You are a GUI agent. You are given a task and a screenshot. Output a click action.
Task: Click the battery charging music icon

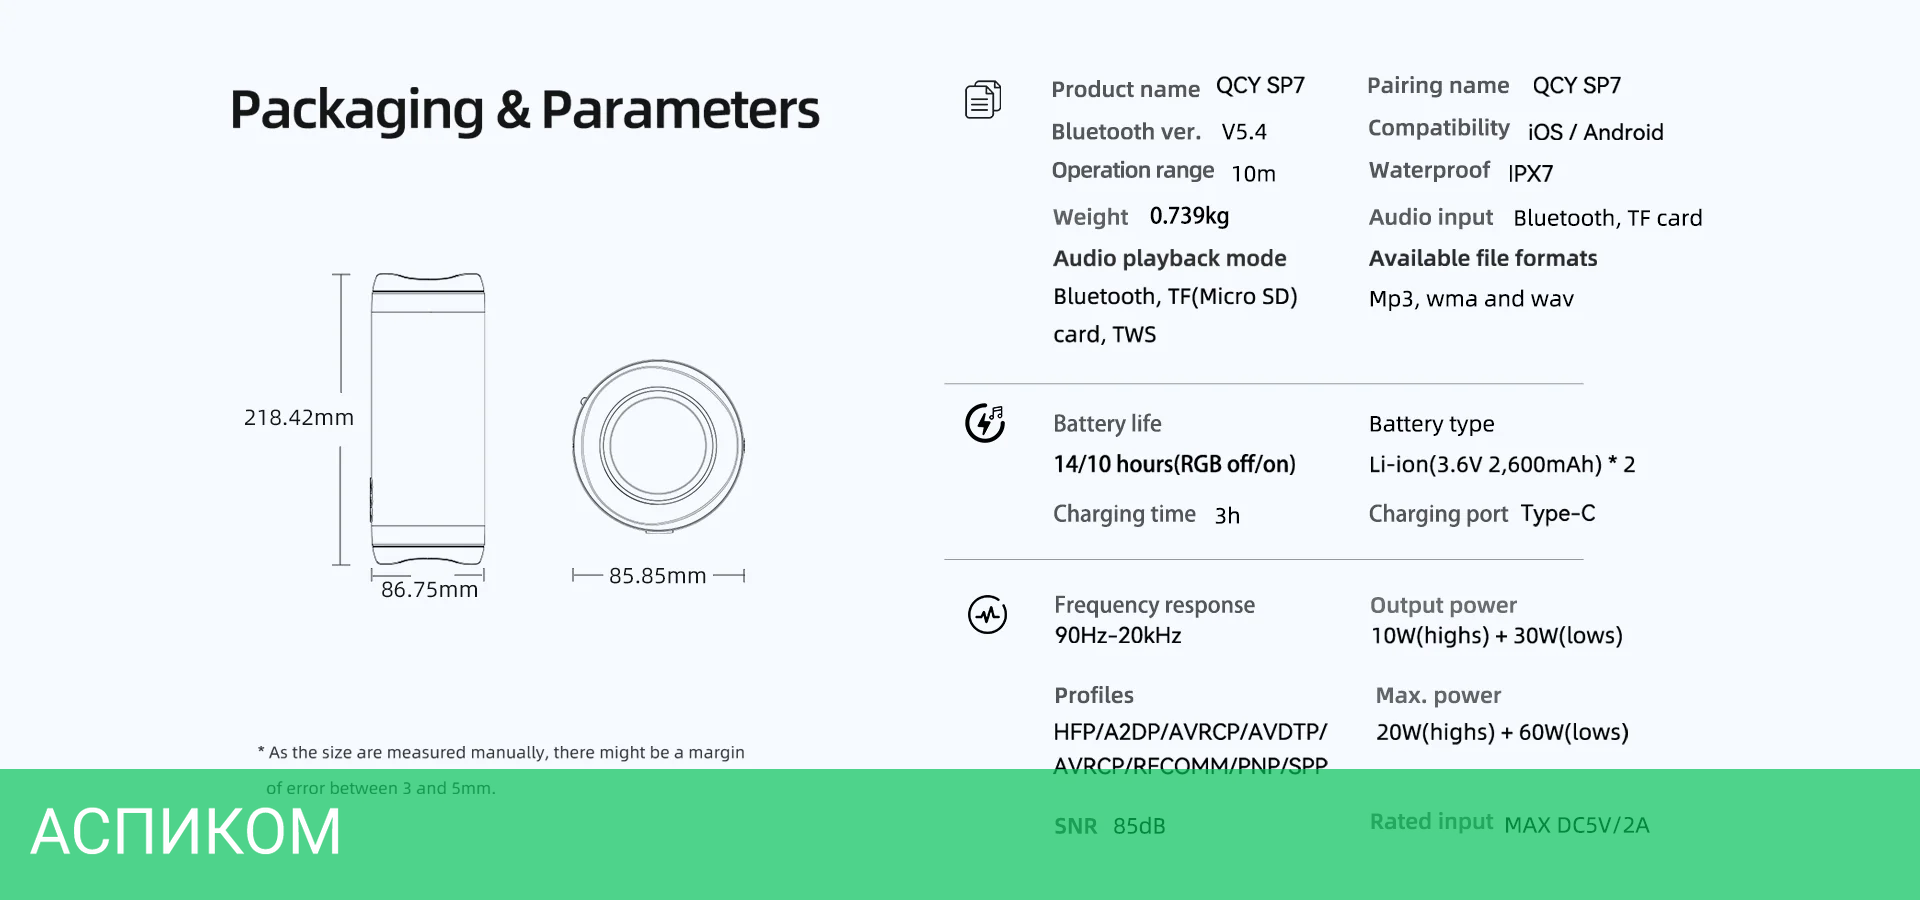[x=985, y=423]
